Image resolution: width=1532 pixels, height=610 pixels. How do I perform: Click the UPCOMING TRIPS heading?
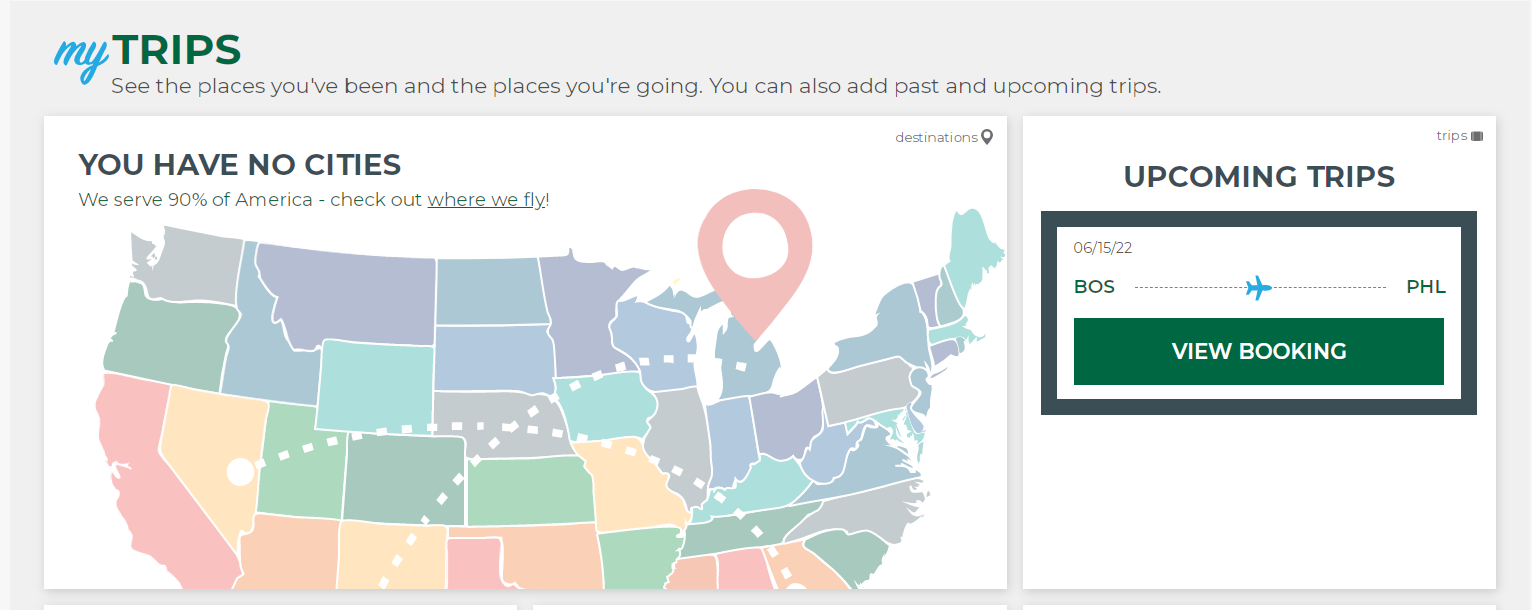coord(1259,177)
